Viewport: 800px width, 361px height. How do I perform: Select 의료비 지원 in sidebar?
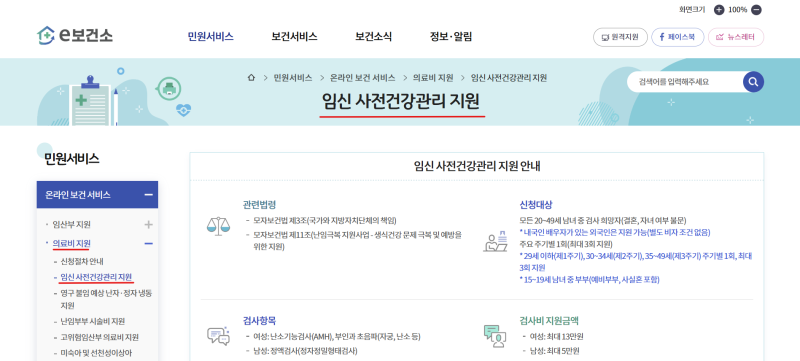(71, 244)
